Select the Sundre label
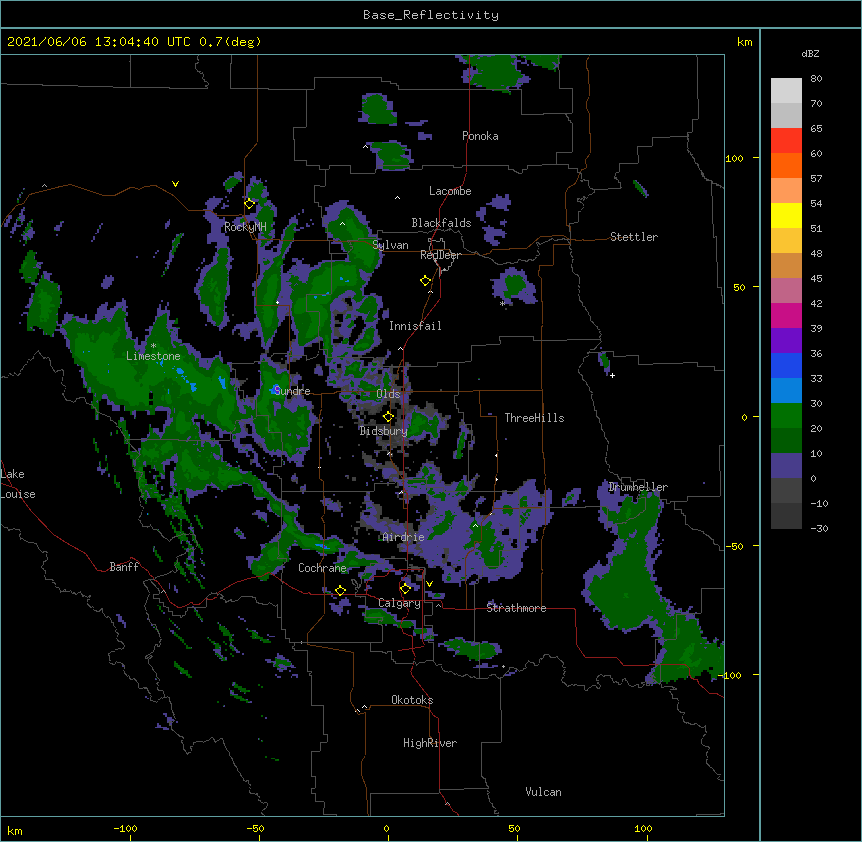Image resolution: width=862 pixels, height=842 pixels. click(x=292, y=391)
